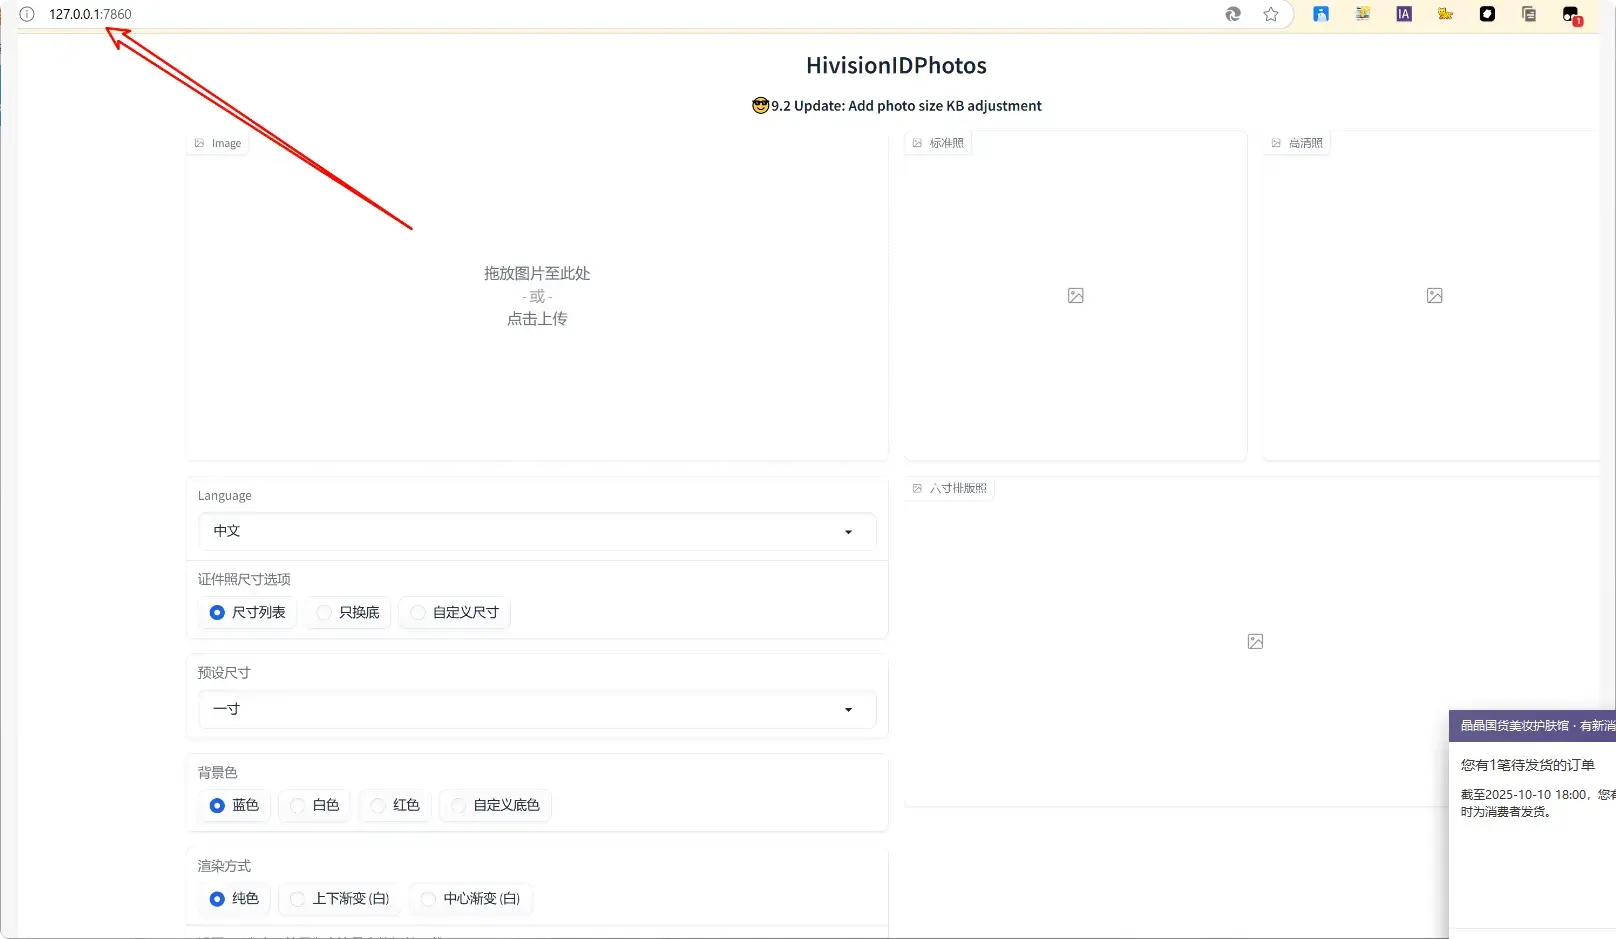Click the bookmark star icon in address bar
Screen dimensions: 1616x939
pos(1271,14)
